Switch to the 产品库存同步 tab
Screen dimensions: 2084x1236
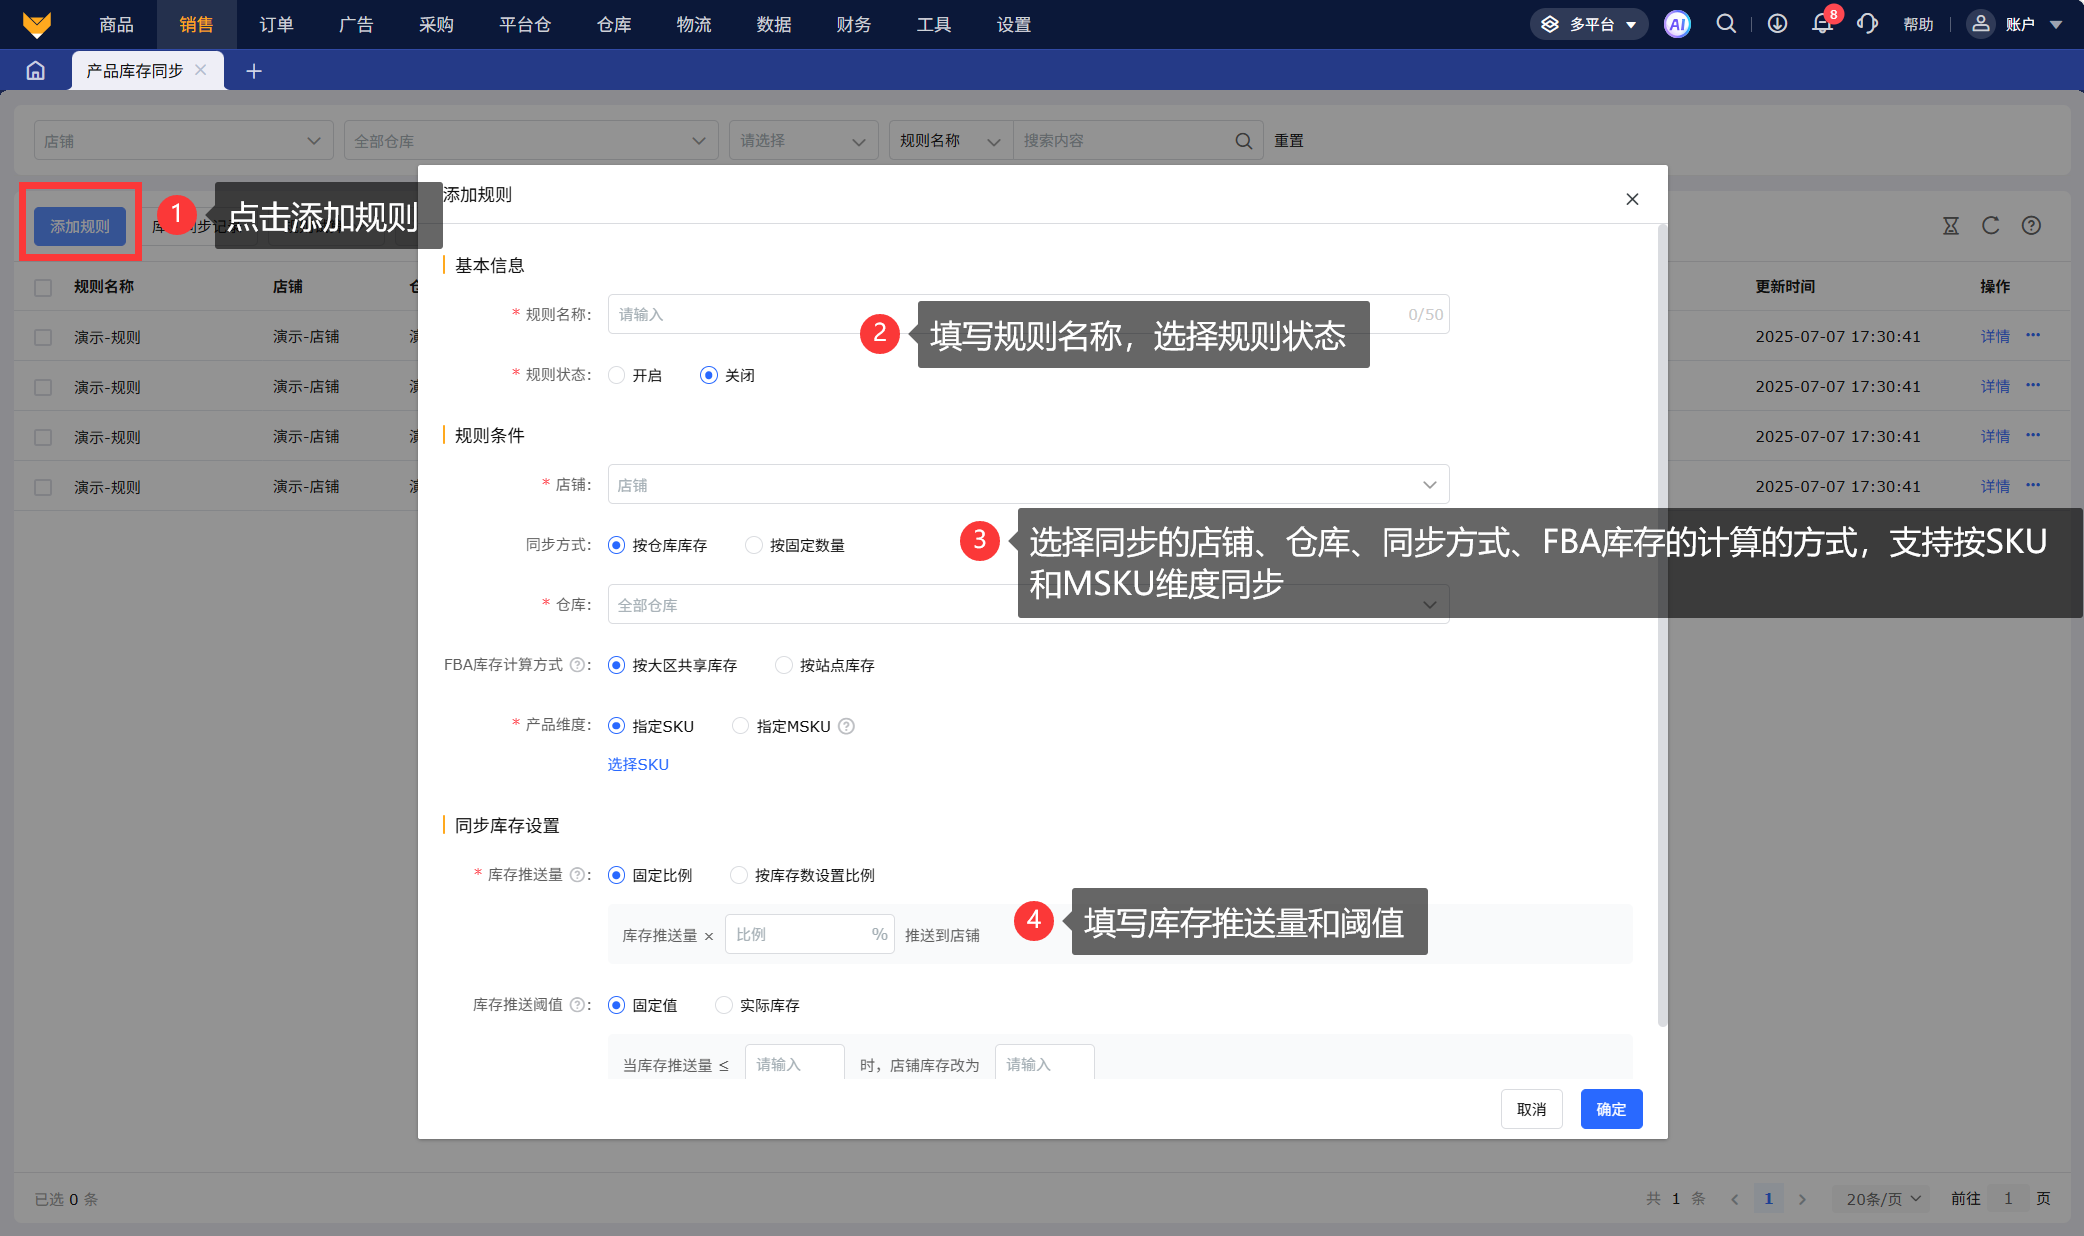[x=135, y=71]
